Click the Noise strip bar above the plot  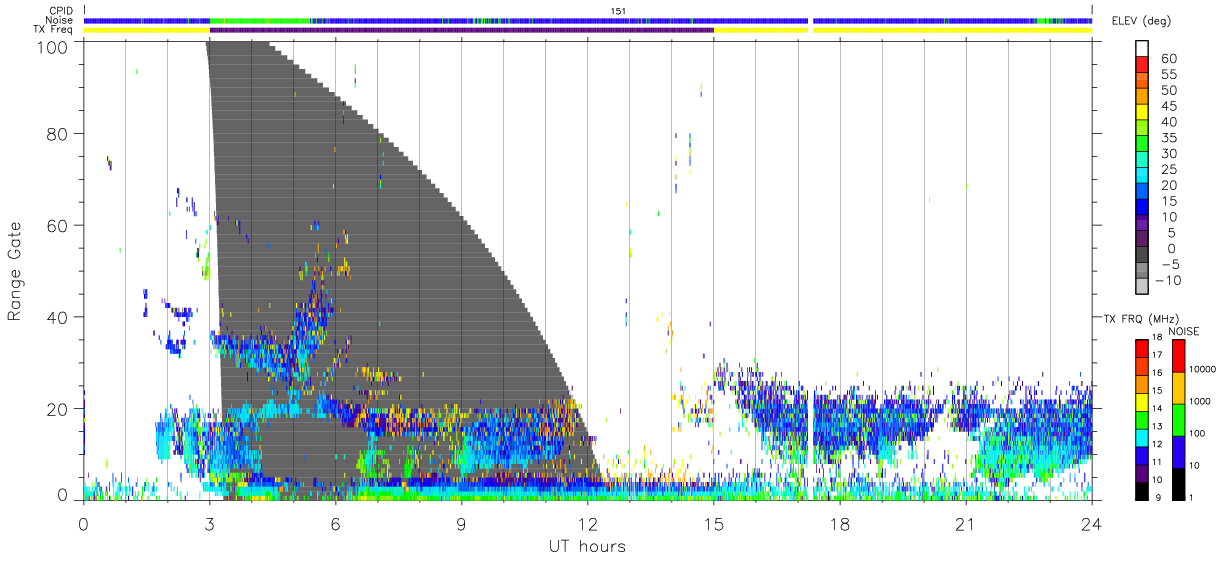pyautogui.click(x=588, y=20)
